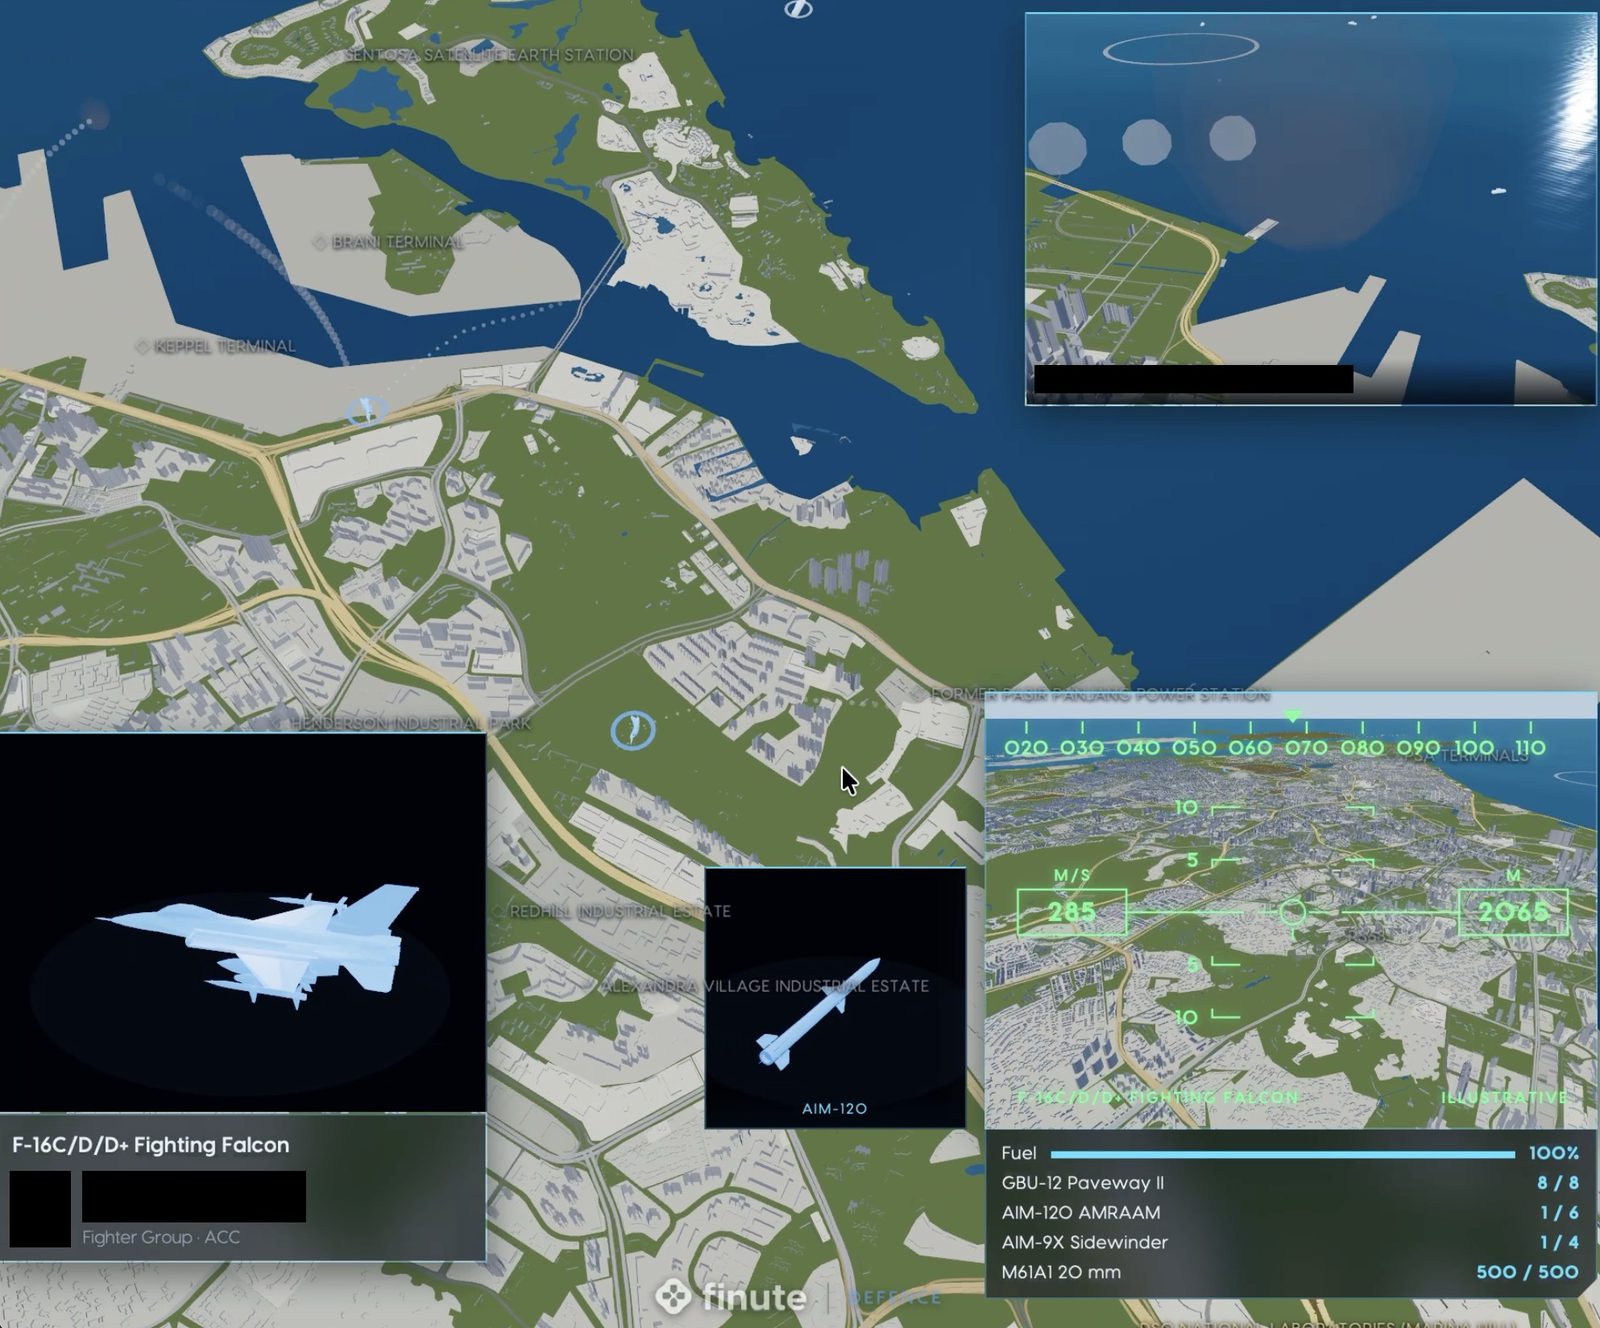Click the Fuel level progress bar
The image size is (1600, 1328).
pos(1283,1154)
